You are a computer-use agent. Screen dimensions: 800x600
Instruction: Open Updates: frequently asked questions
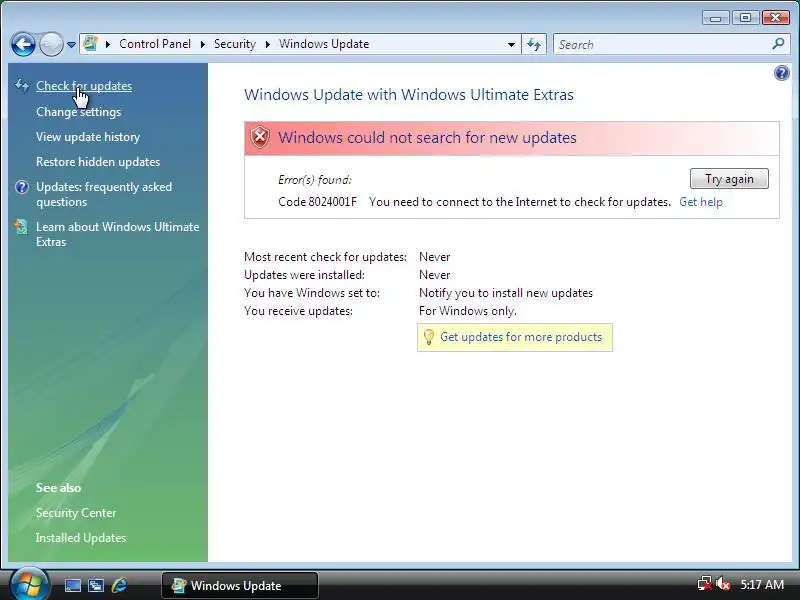104,194
